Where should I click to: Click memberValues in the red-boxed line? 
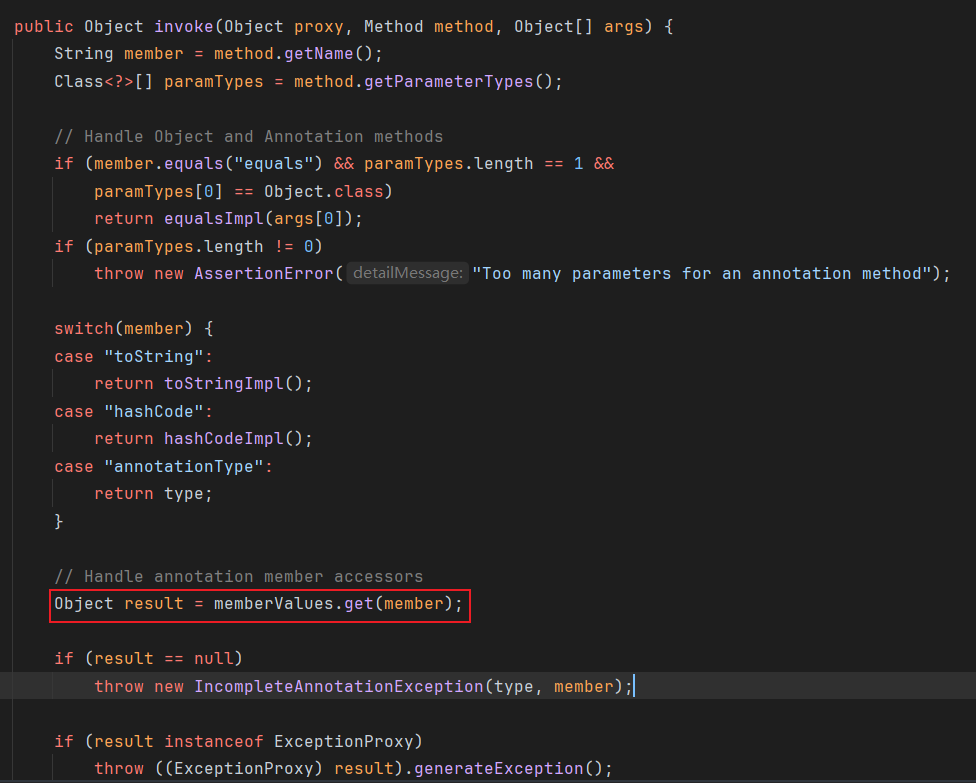(x=273, y=604)
